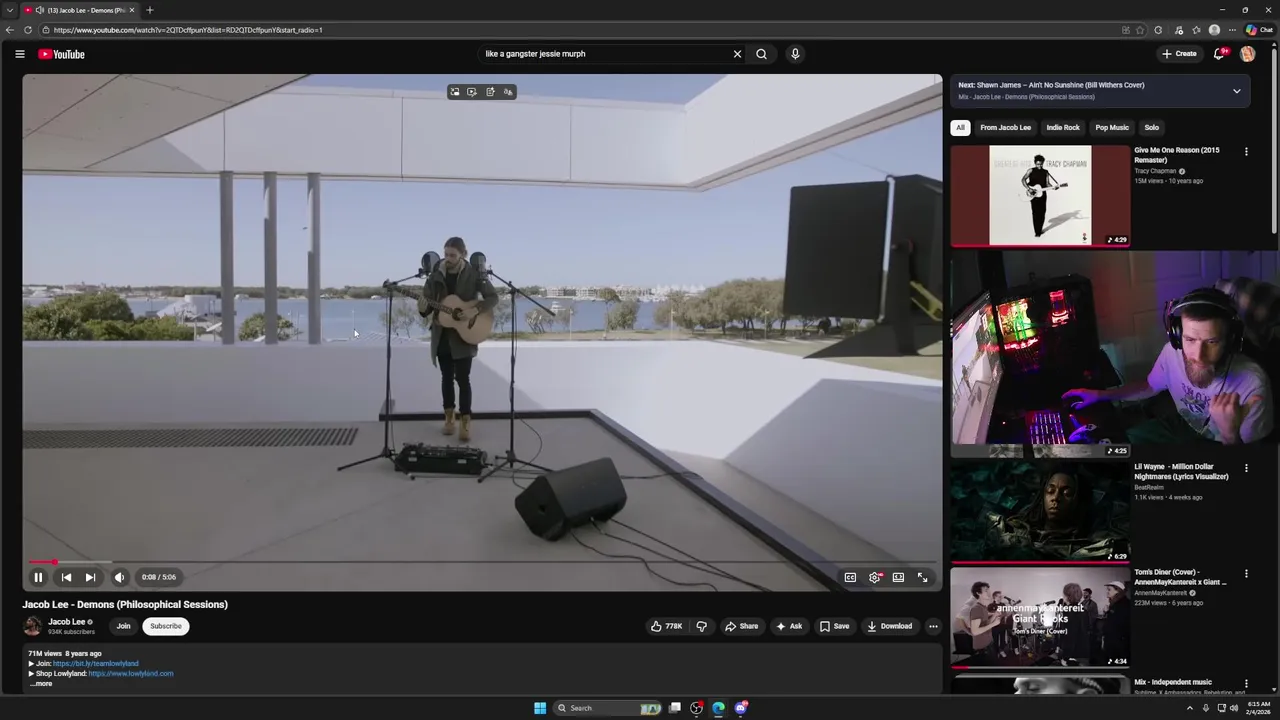Open Tom's Diner cover thumbnail
1280x720 pixels.
pos(1040,617)
